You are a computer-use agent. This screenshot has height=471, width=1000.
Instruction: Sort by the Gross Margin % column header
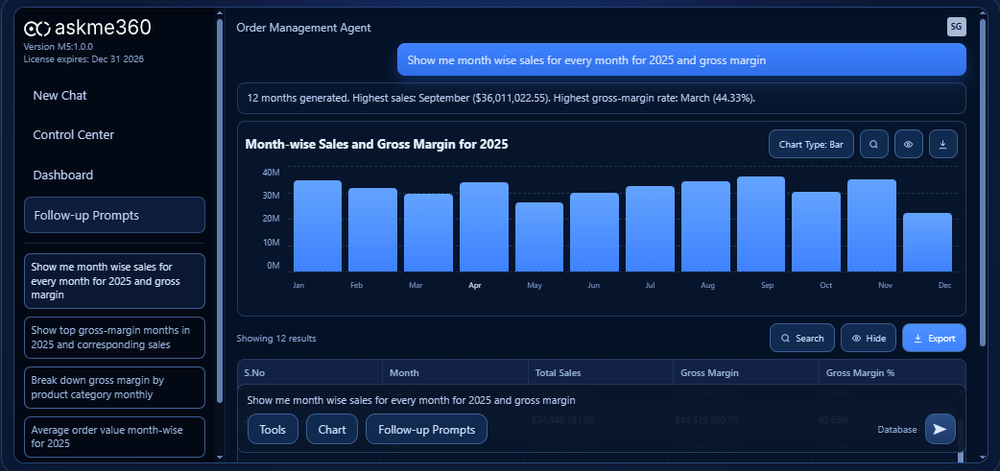892,373
